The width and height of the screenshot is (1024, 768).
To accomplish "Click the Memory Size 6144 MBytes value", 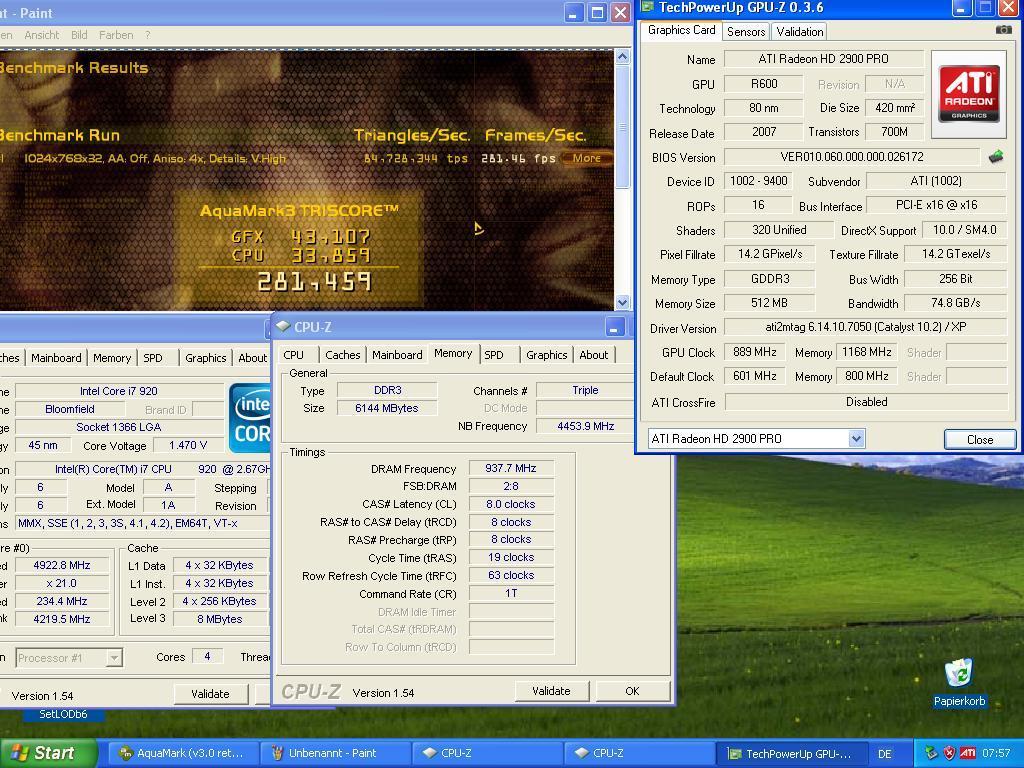I will 387,408.
